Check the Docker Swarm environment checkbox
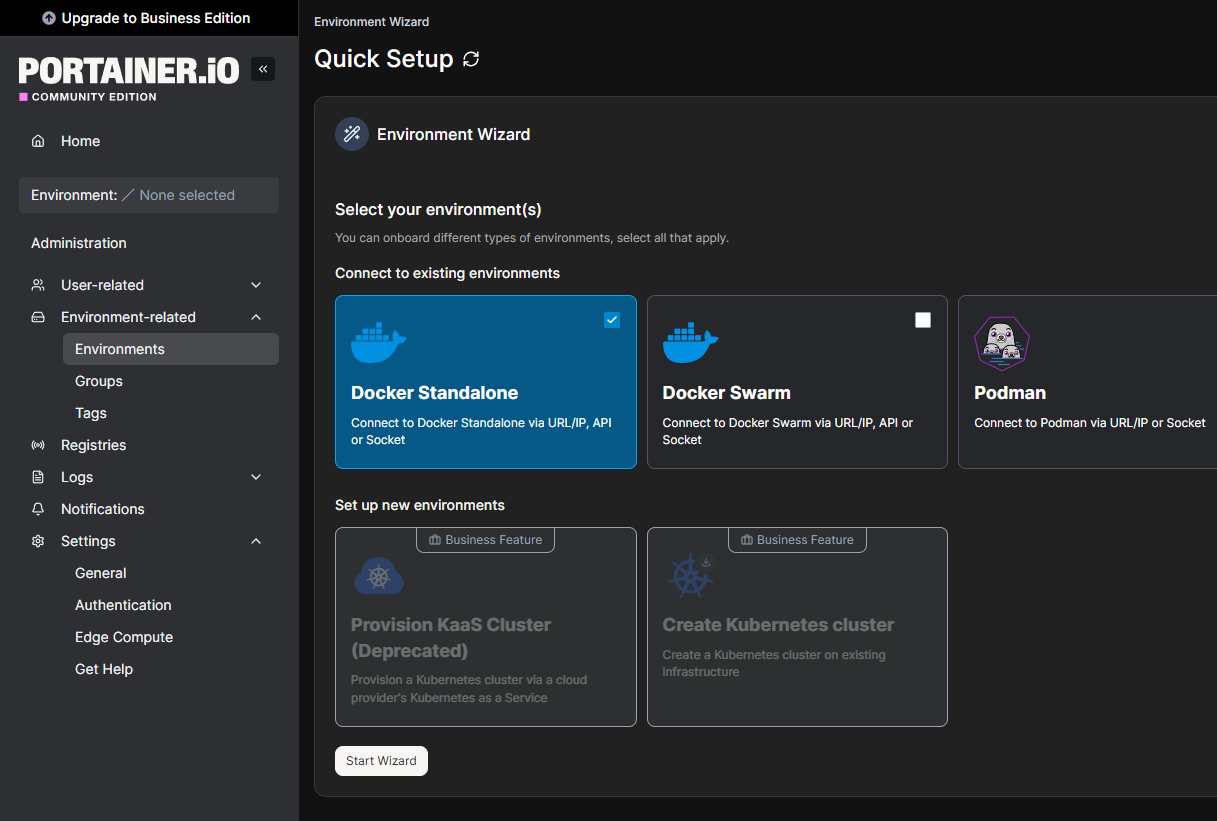Image resolution: width=1217 pixels, height=821 pixels. point(922,319)
